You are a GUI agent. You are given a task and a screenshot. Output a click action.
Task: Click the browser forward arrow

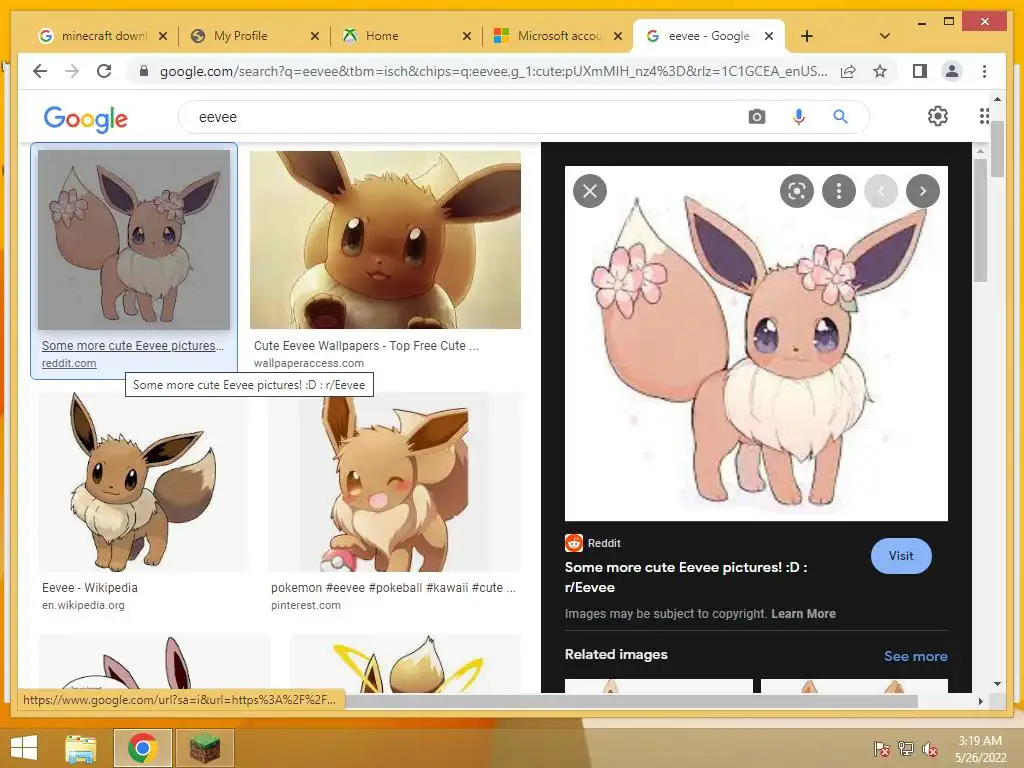click(72, 71)
